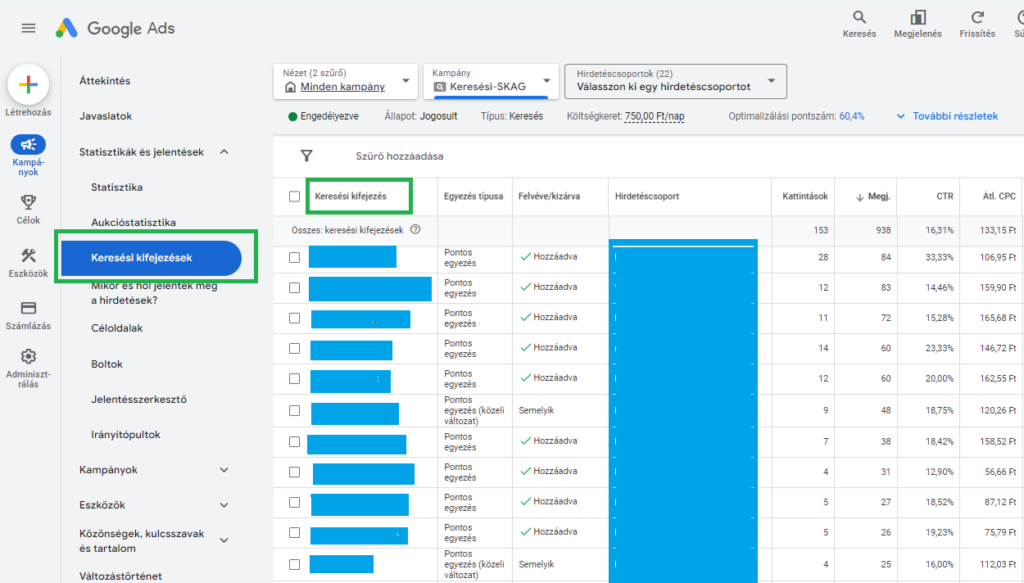The width and height of the screenshot is (1024, 583).
Task: Expand the Hirdetéscsoportok selector dropdown
Action: tap(675, 81)
